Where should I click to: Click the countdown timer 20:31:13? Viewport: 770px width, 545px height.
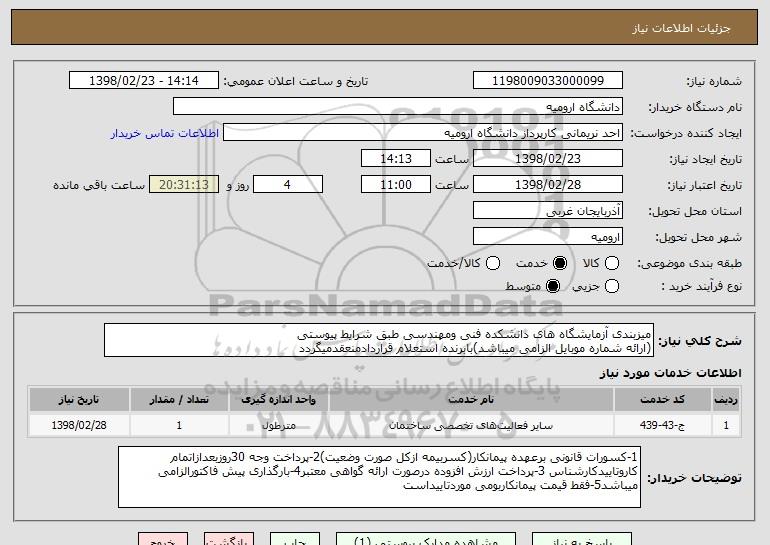click(x=184, y=185)
